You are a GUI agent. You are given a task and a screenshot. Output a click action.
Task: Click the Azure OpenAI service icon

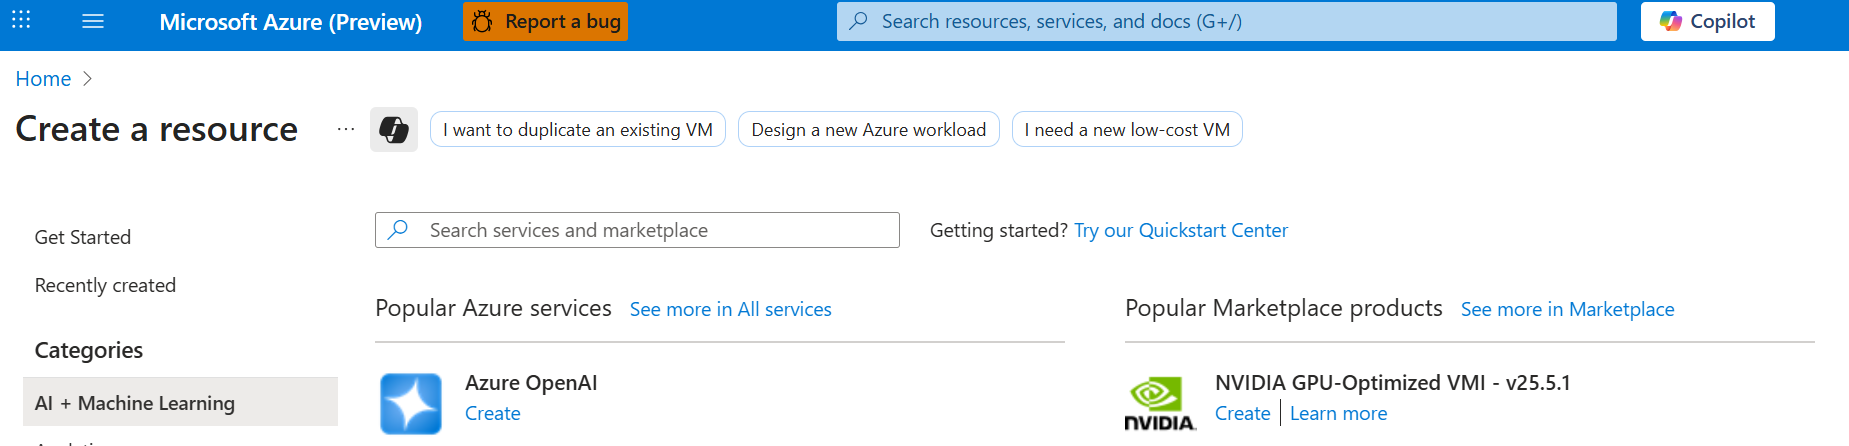click(x=411, y=404)
